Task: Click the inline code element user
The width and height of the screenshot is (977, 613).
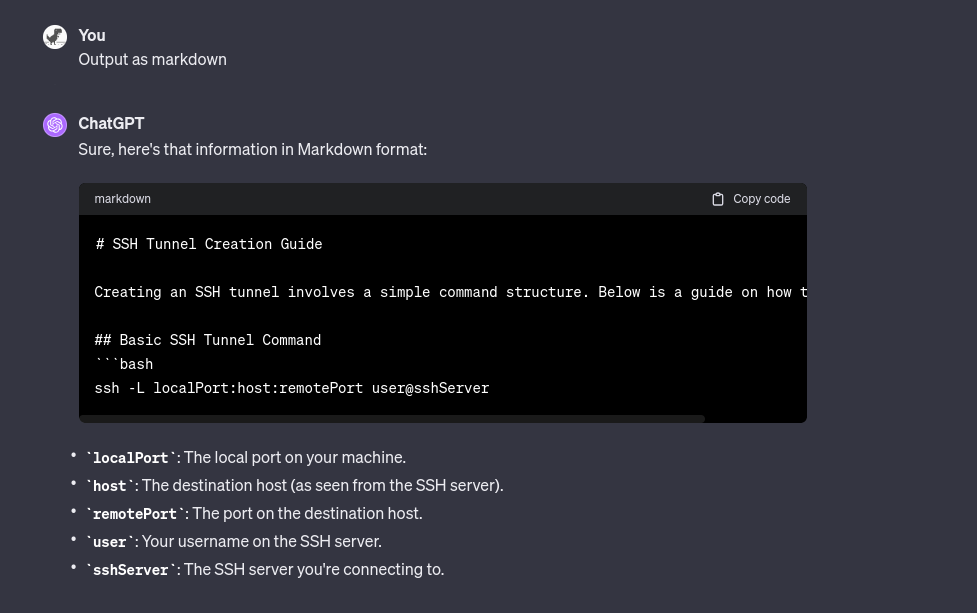Action: click(110, 541)
